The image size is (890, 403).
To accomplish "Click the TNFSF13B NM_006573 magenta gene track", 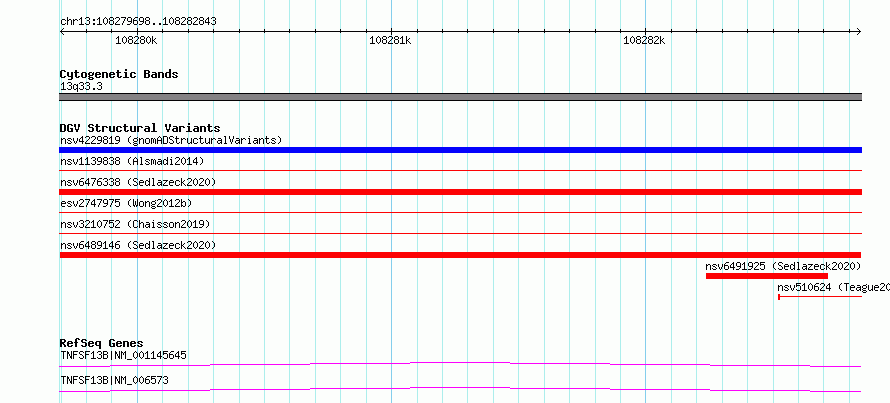I will point(460,389).
